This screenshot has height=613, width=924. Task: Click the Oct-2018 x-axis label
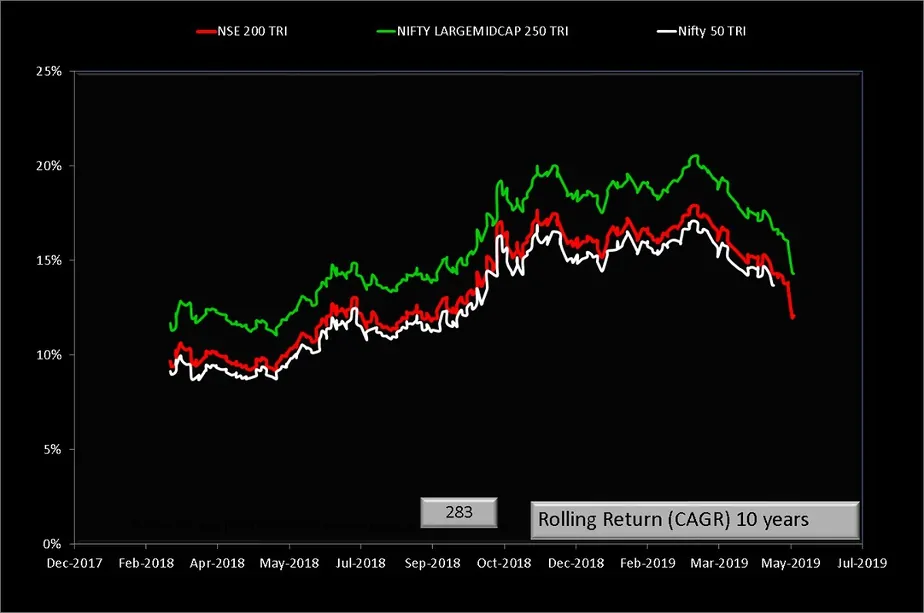point(504,563)
